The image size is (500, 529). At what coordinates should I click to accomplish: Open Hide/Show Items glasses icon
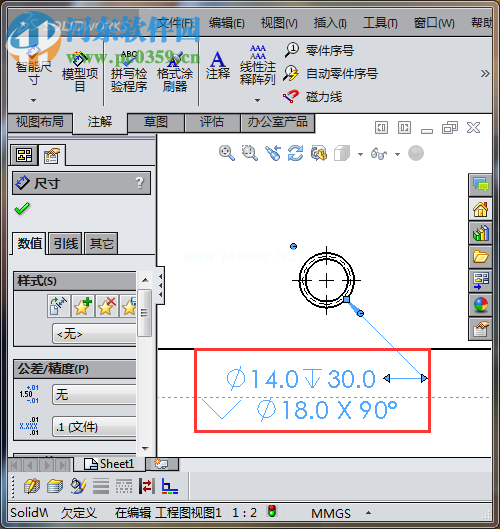(x=379, y=154)
